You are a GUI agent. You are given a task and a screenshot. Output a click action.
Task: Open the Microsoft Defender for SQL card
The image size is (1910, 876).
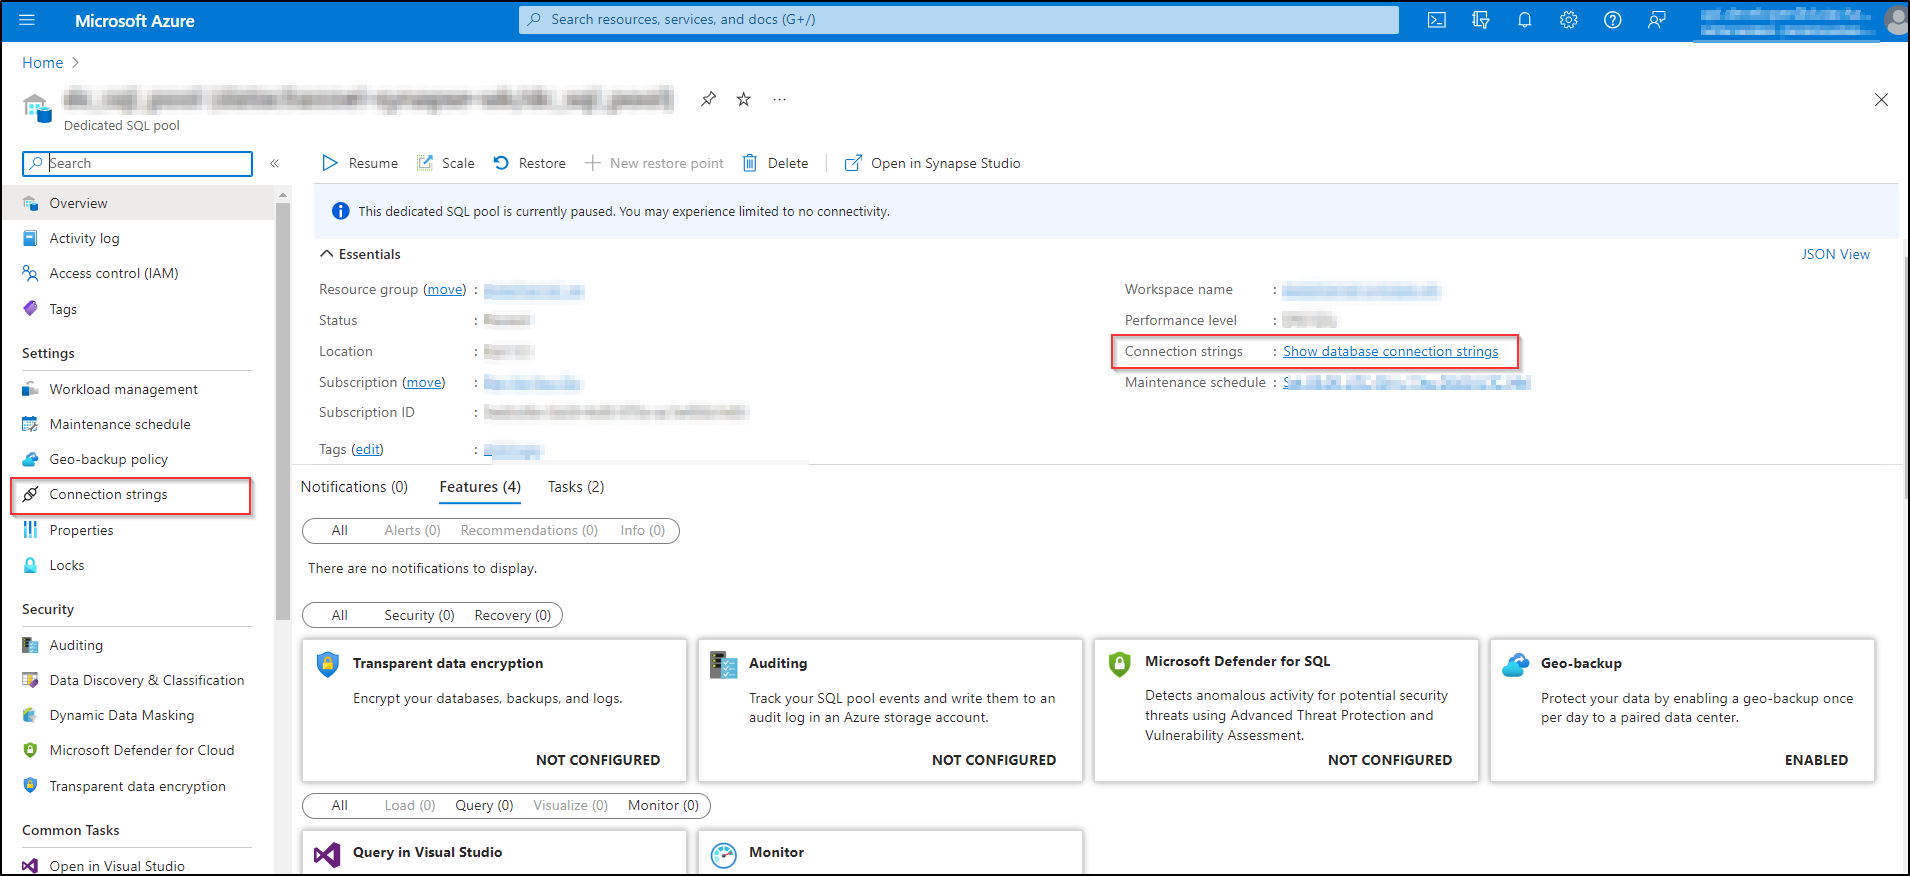(1286, 710)
